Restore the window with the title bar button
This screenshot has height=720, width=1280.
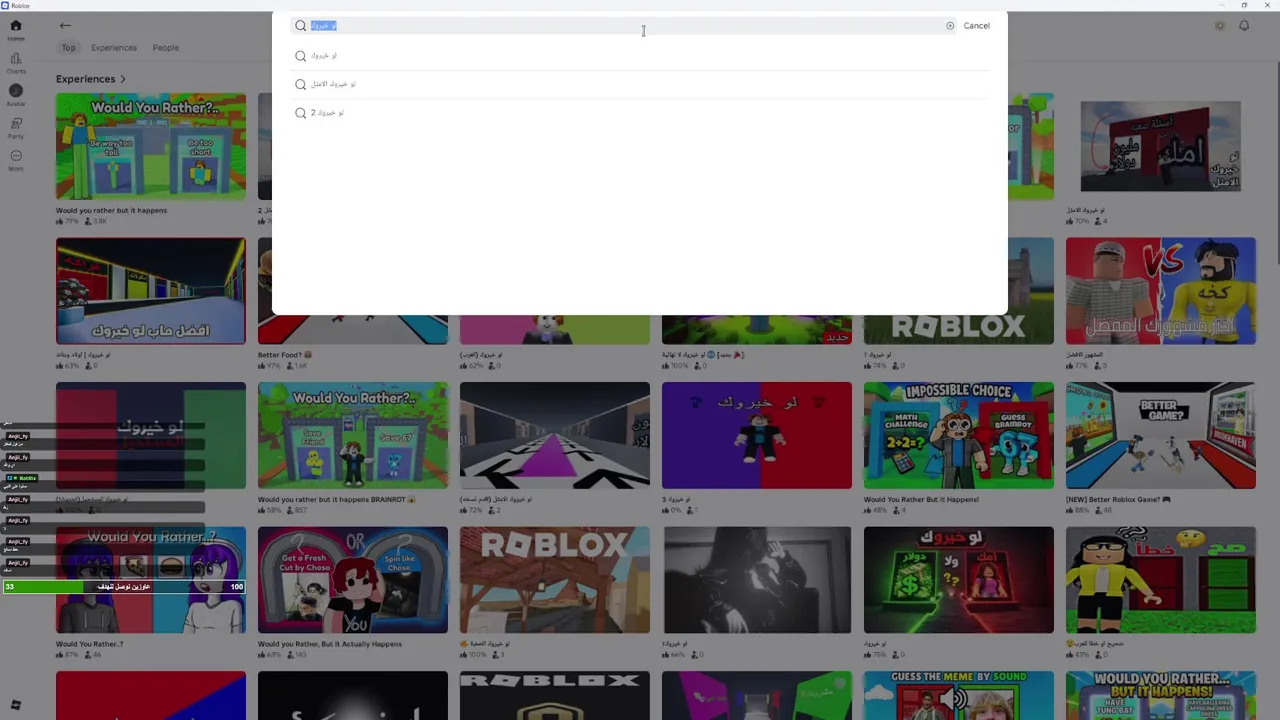click(1244, 5)
